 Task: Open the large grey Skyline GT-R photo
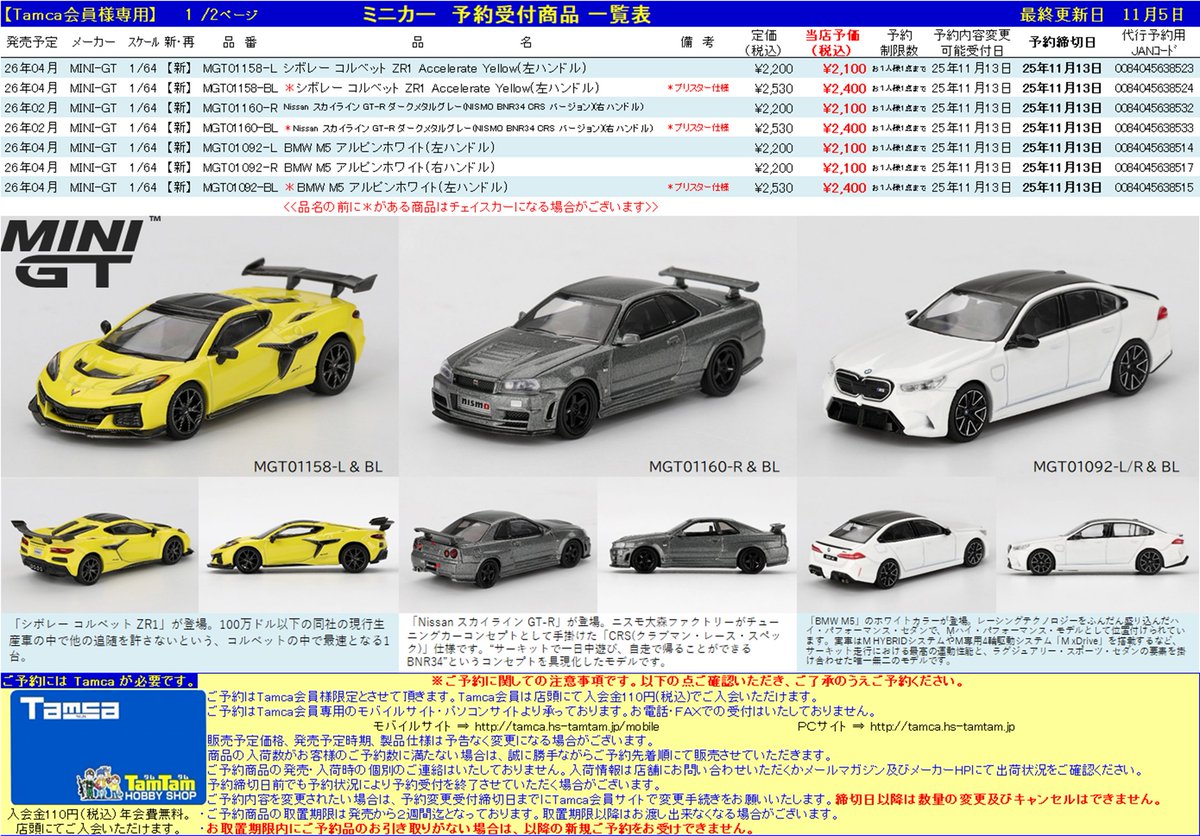tap(598, 348)
